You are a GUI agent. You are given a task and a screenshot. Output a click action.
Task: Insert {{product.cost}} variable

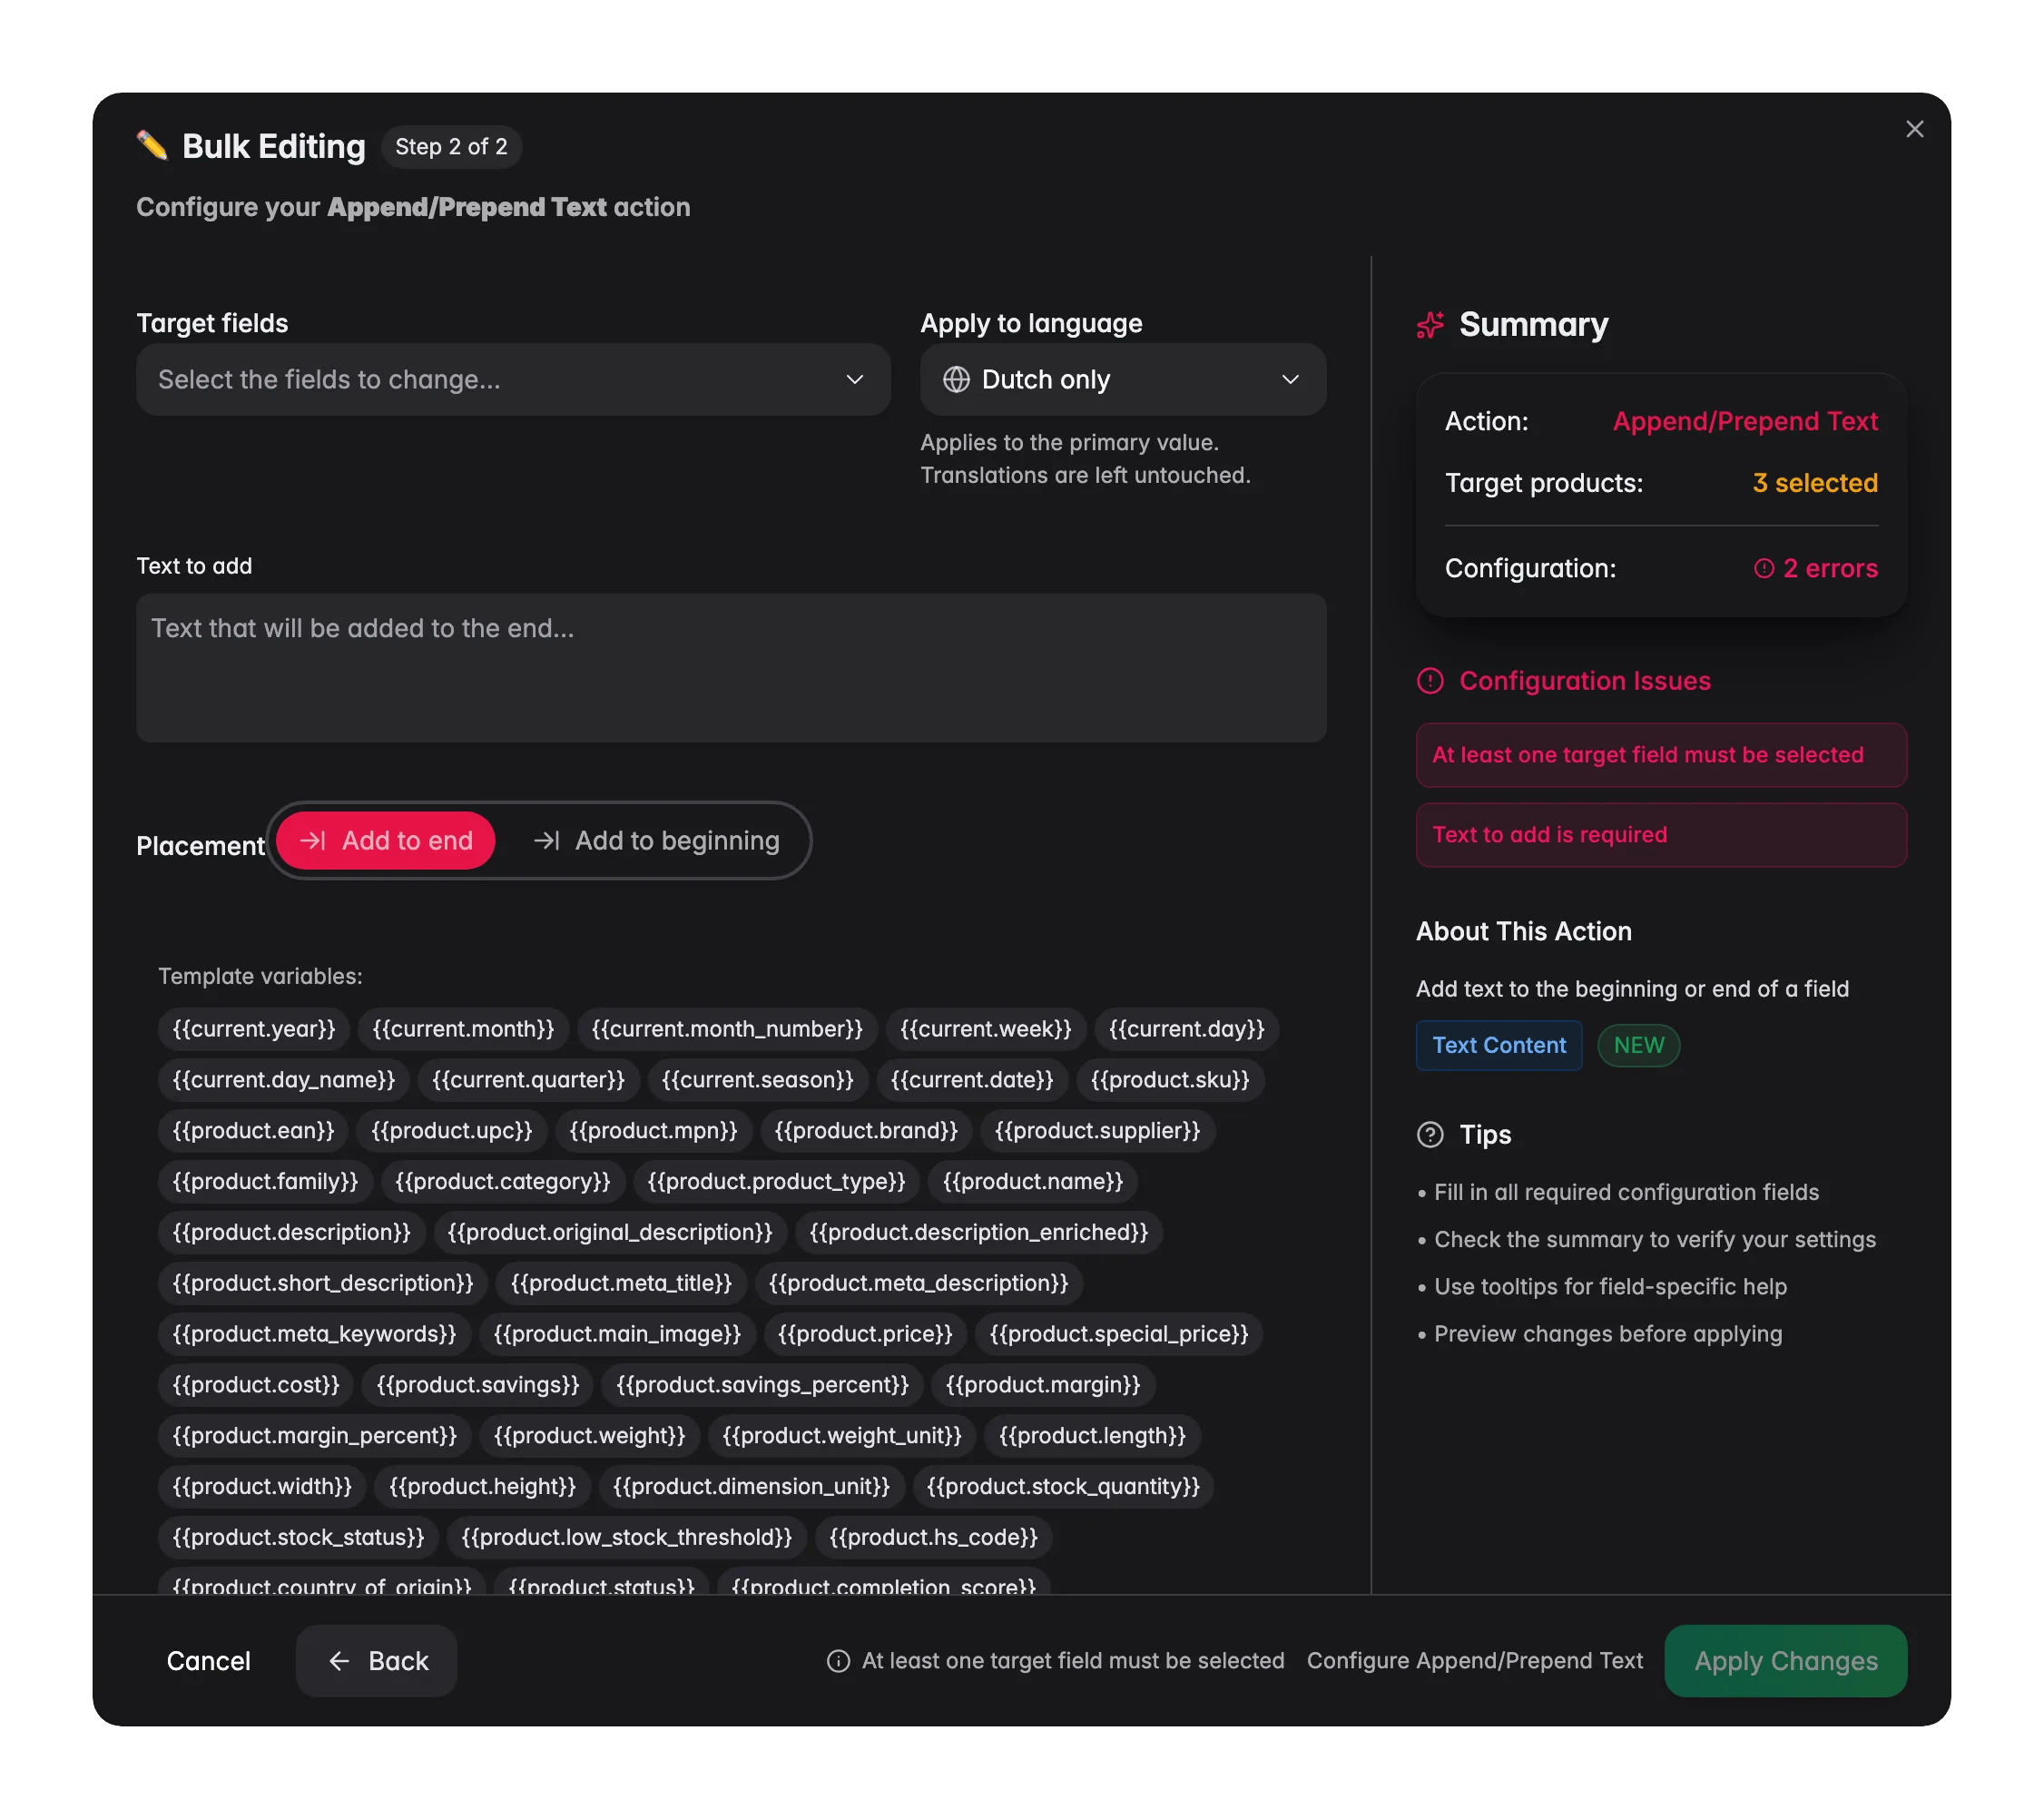click(x=256, y=1386)
